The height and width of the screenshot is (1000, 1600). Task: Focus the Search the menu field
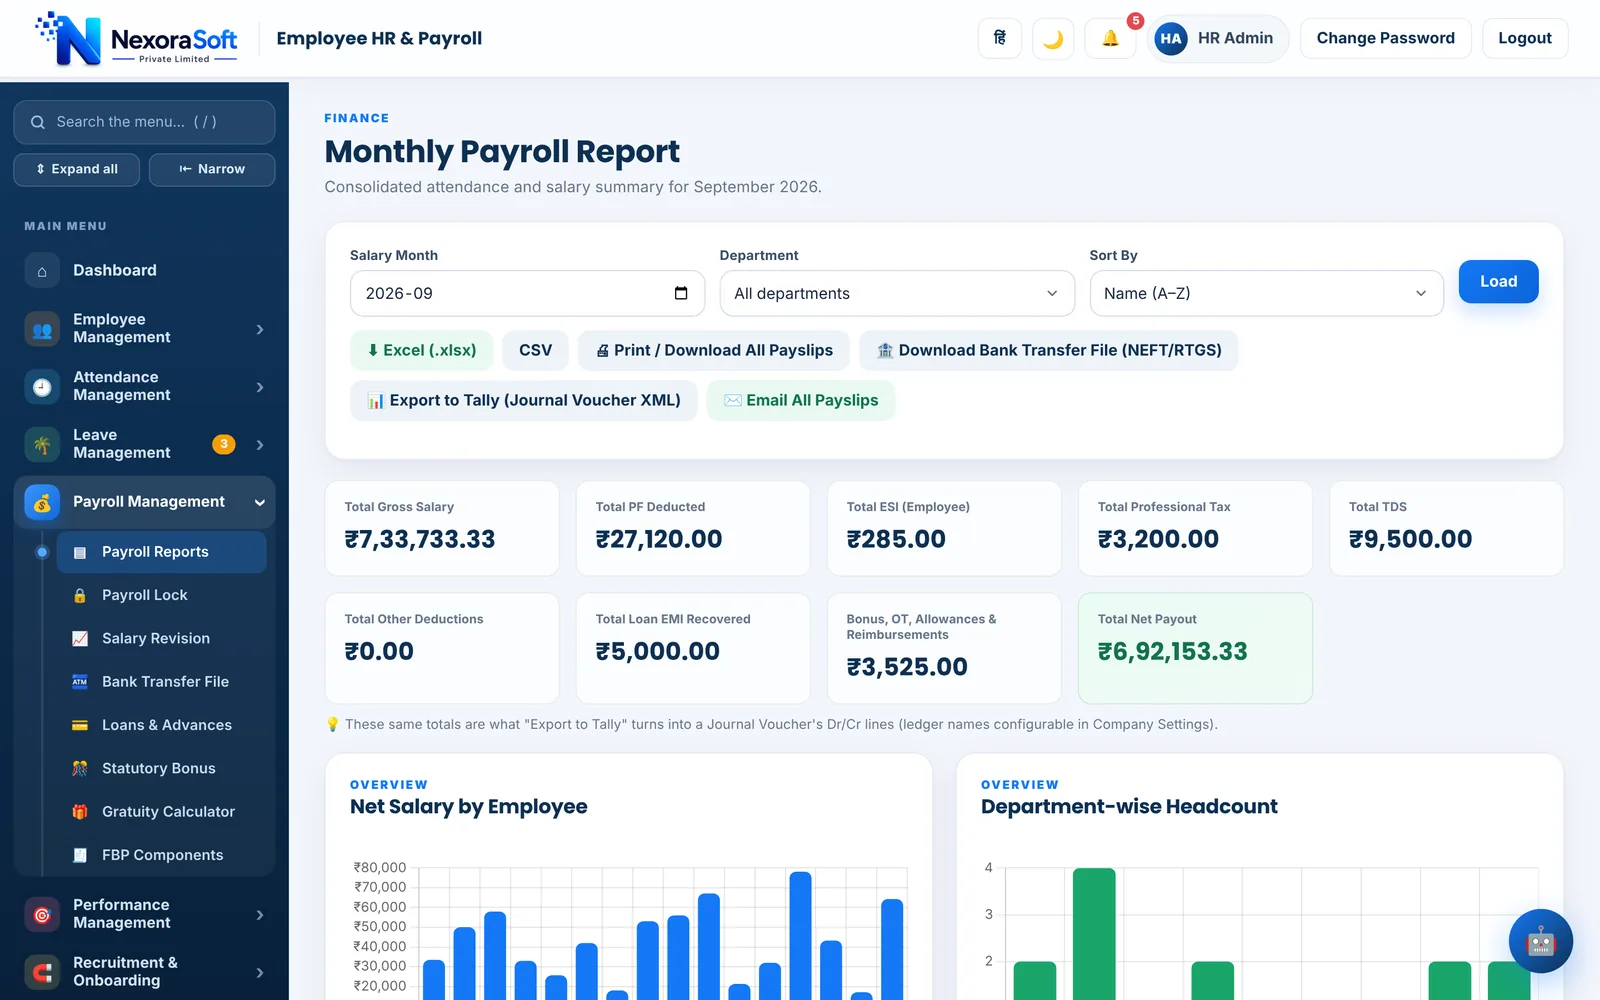144,122
